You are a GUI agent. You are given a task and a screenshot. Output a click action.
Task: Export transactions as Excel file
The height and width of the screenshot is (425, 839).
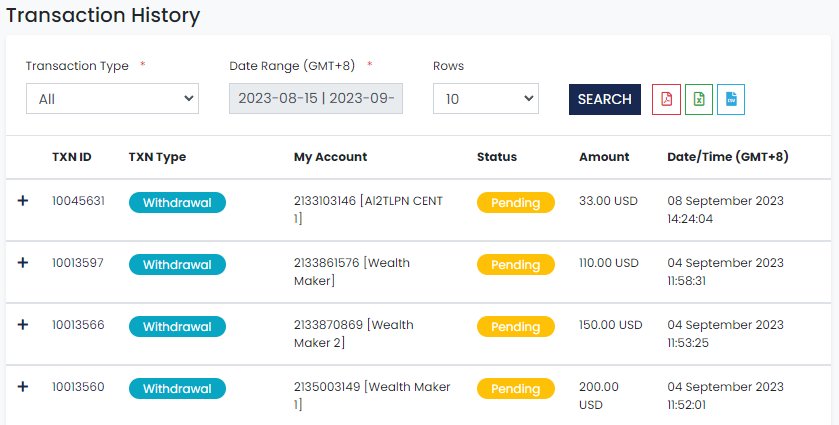pos(699,99)
